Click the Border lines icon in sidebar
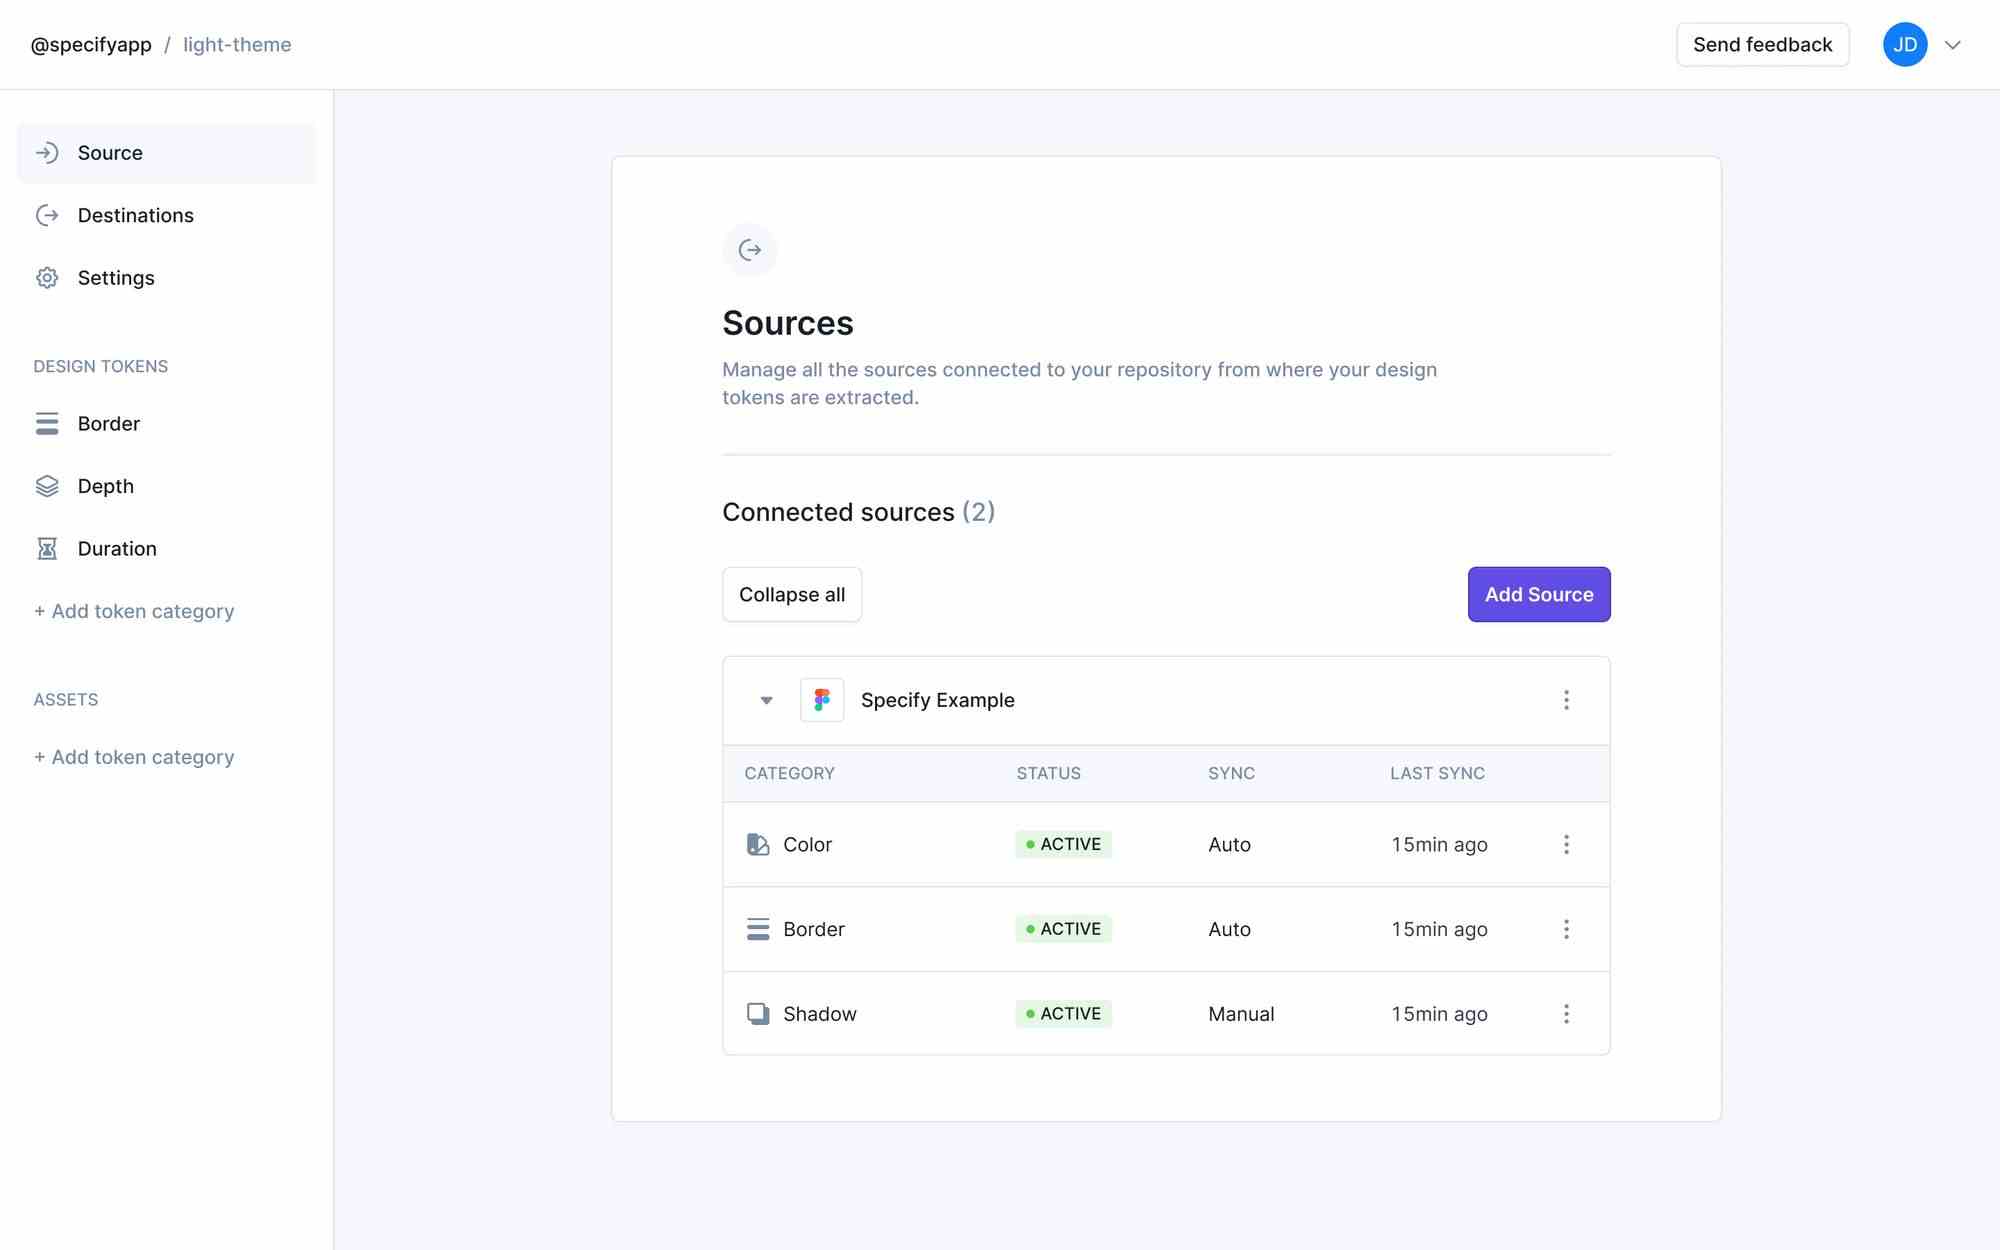 47,424
